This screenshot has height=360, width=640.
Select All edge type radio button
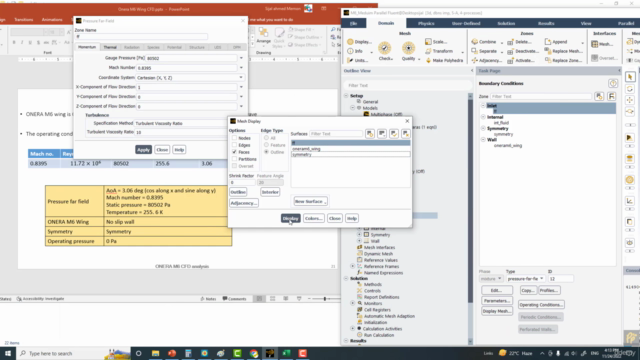[x=267, y=138]
